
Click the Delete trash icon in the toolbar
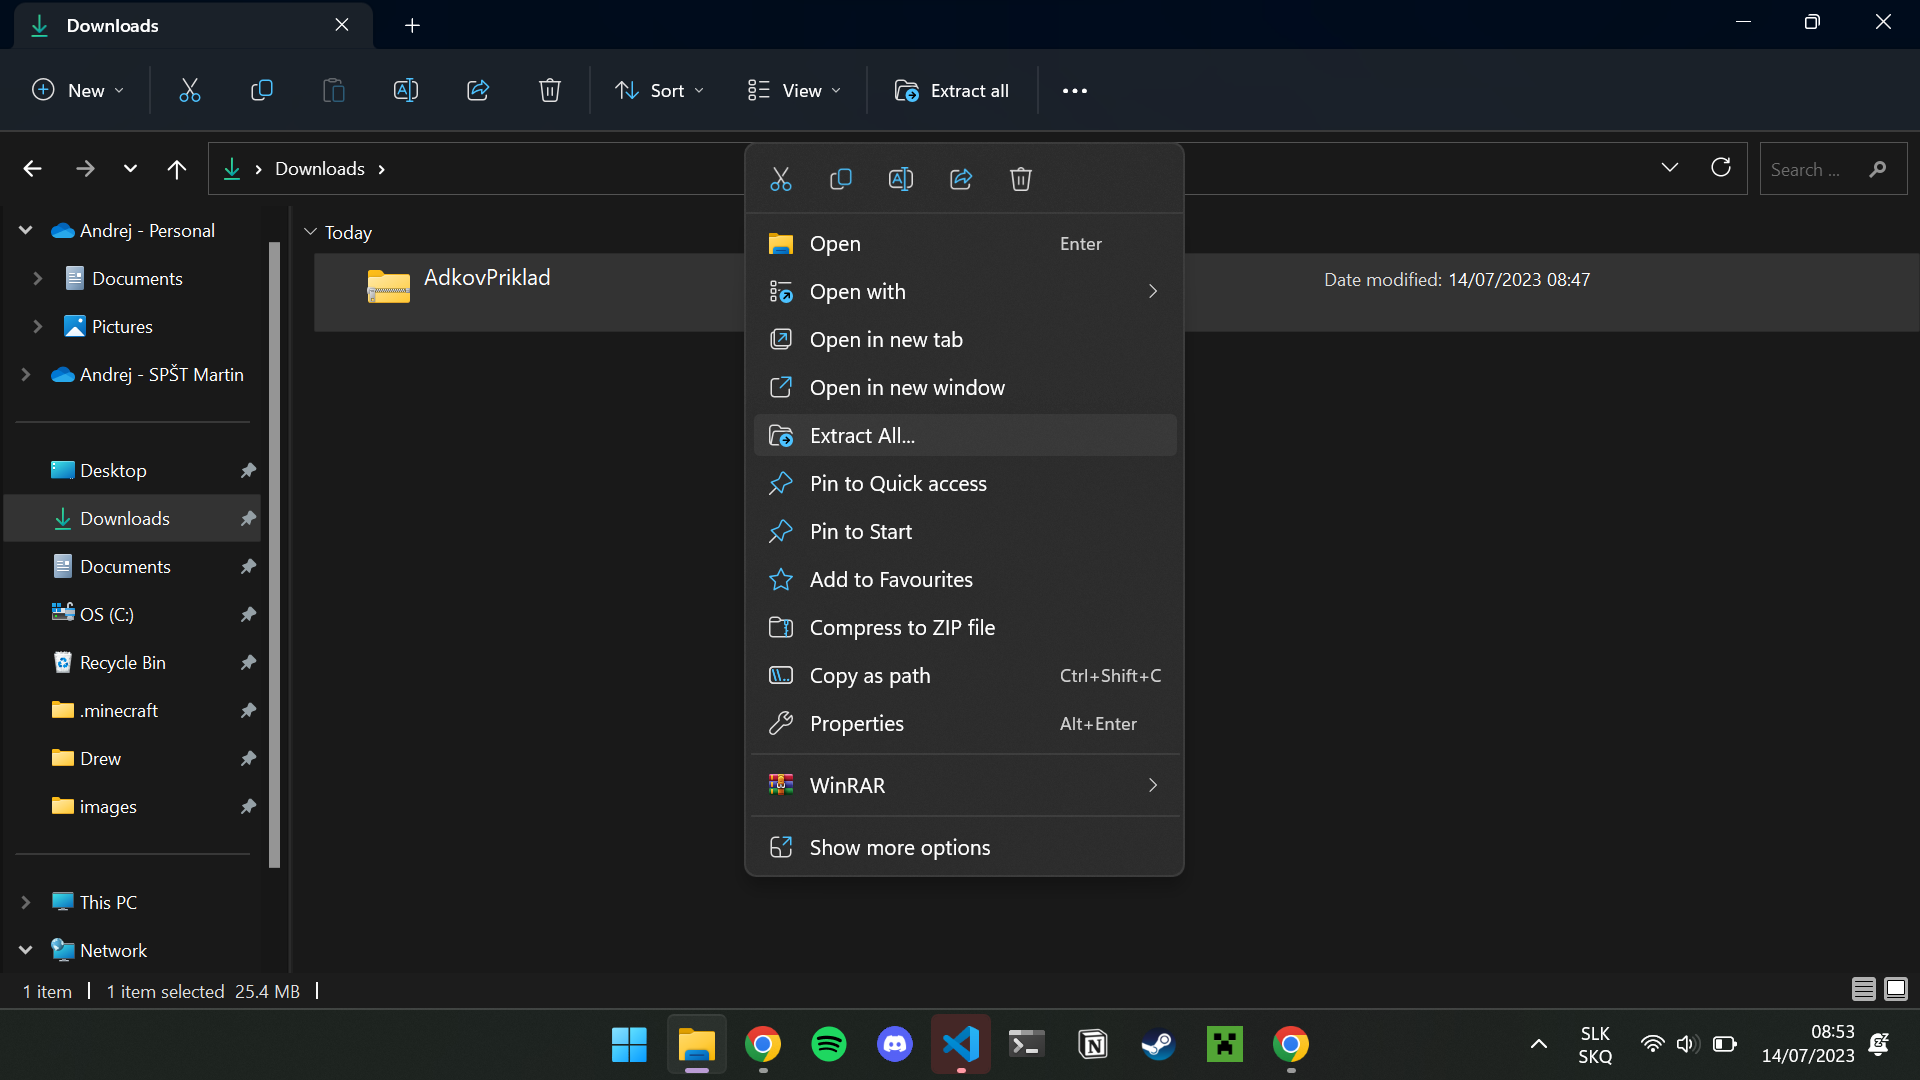[550, 91]
